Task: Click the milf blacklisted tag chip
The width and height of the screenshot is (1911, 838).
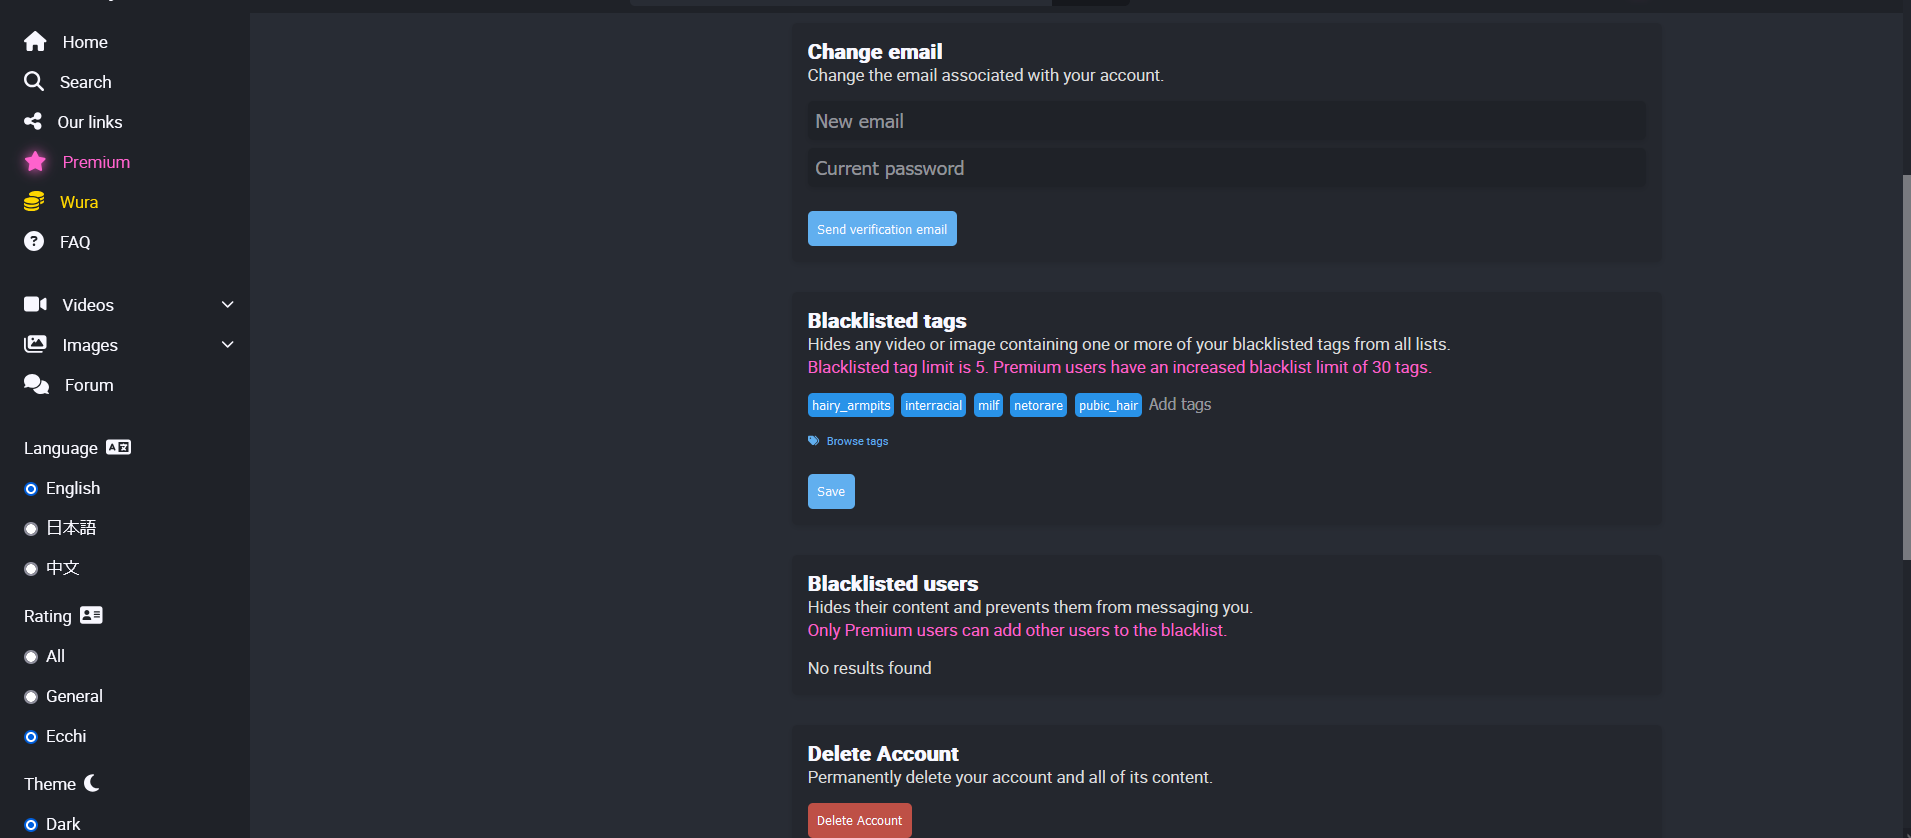Action: click(989, 405)
